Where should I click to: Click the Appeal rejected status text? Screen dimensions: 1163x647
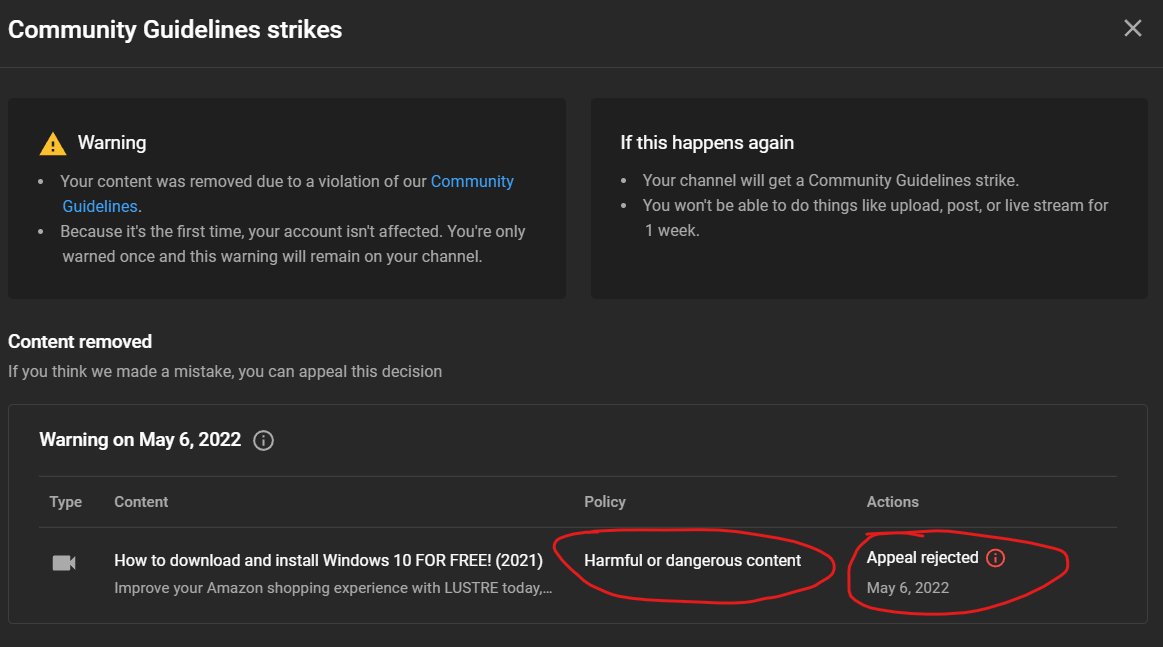pos(922,557)
